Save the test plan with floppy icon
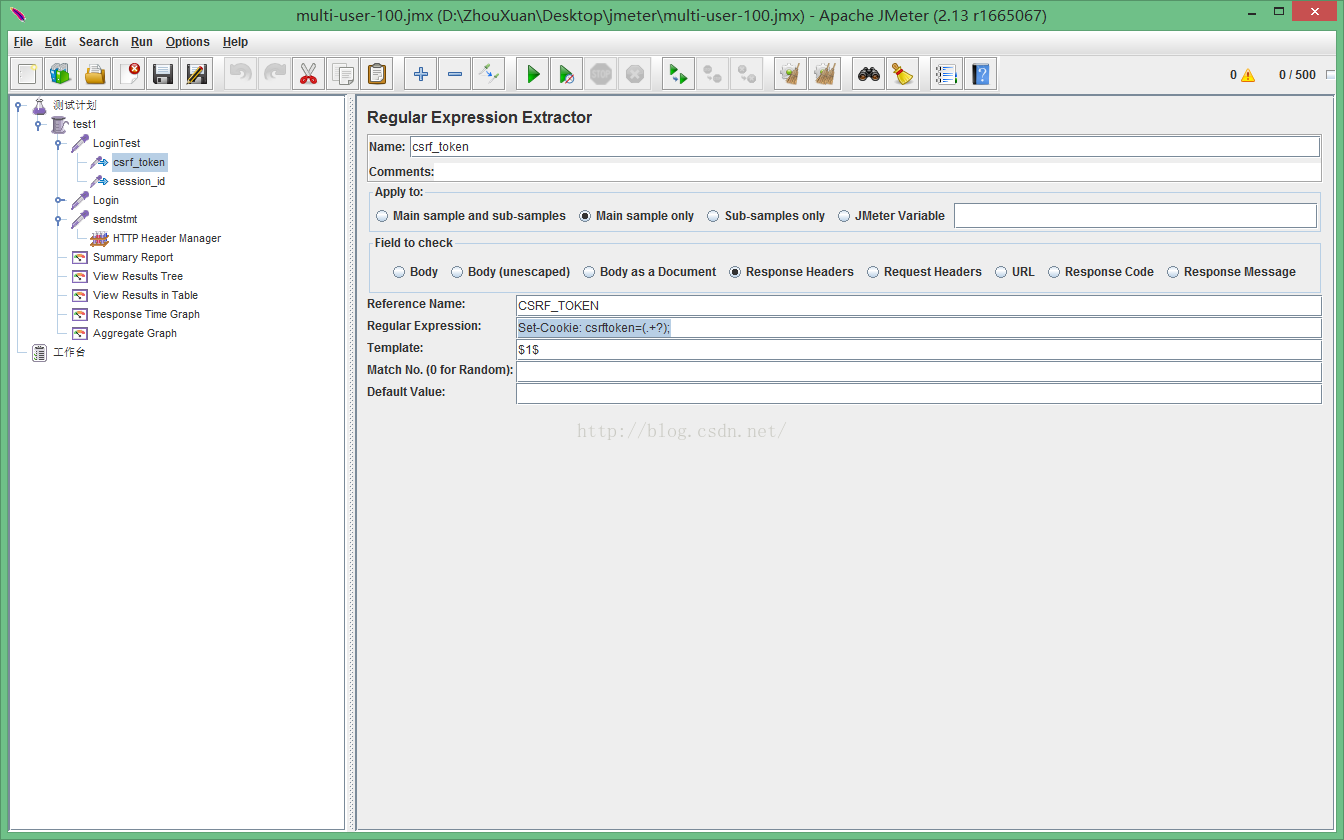 [163, 74]
